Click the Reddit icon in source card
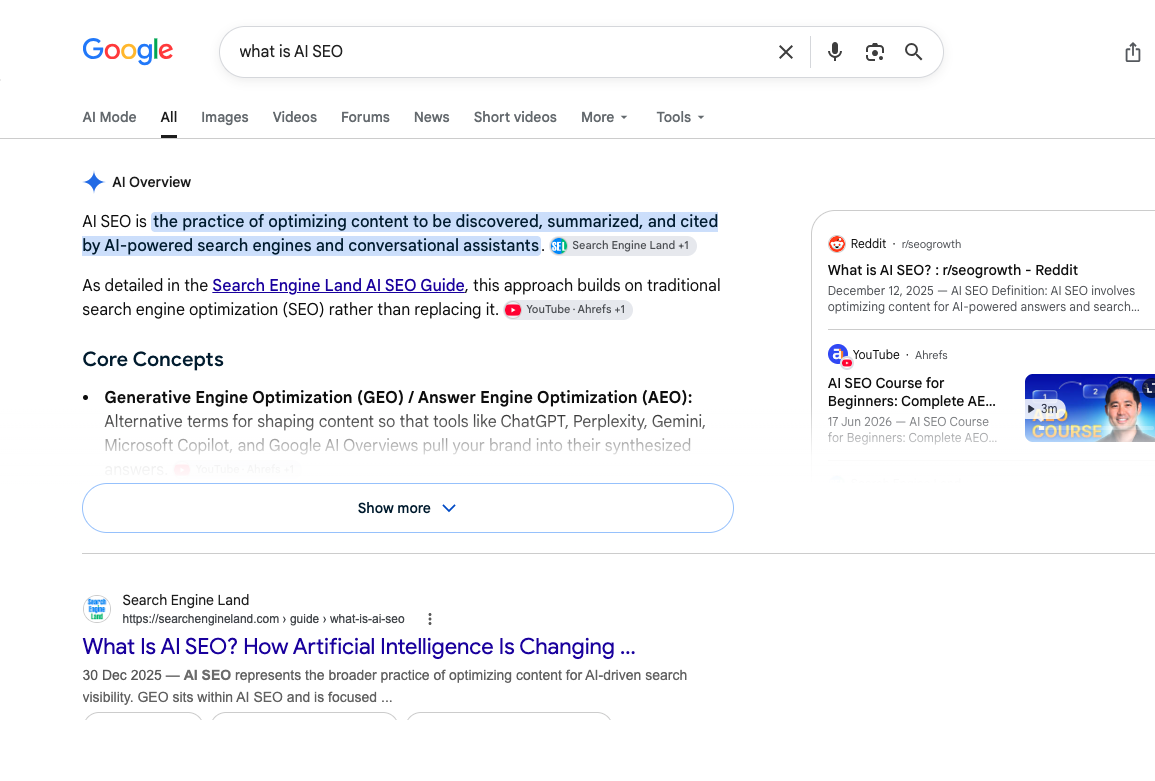The height and width of the screenshot is (781, 1155). 836,244
